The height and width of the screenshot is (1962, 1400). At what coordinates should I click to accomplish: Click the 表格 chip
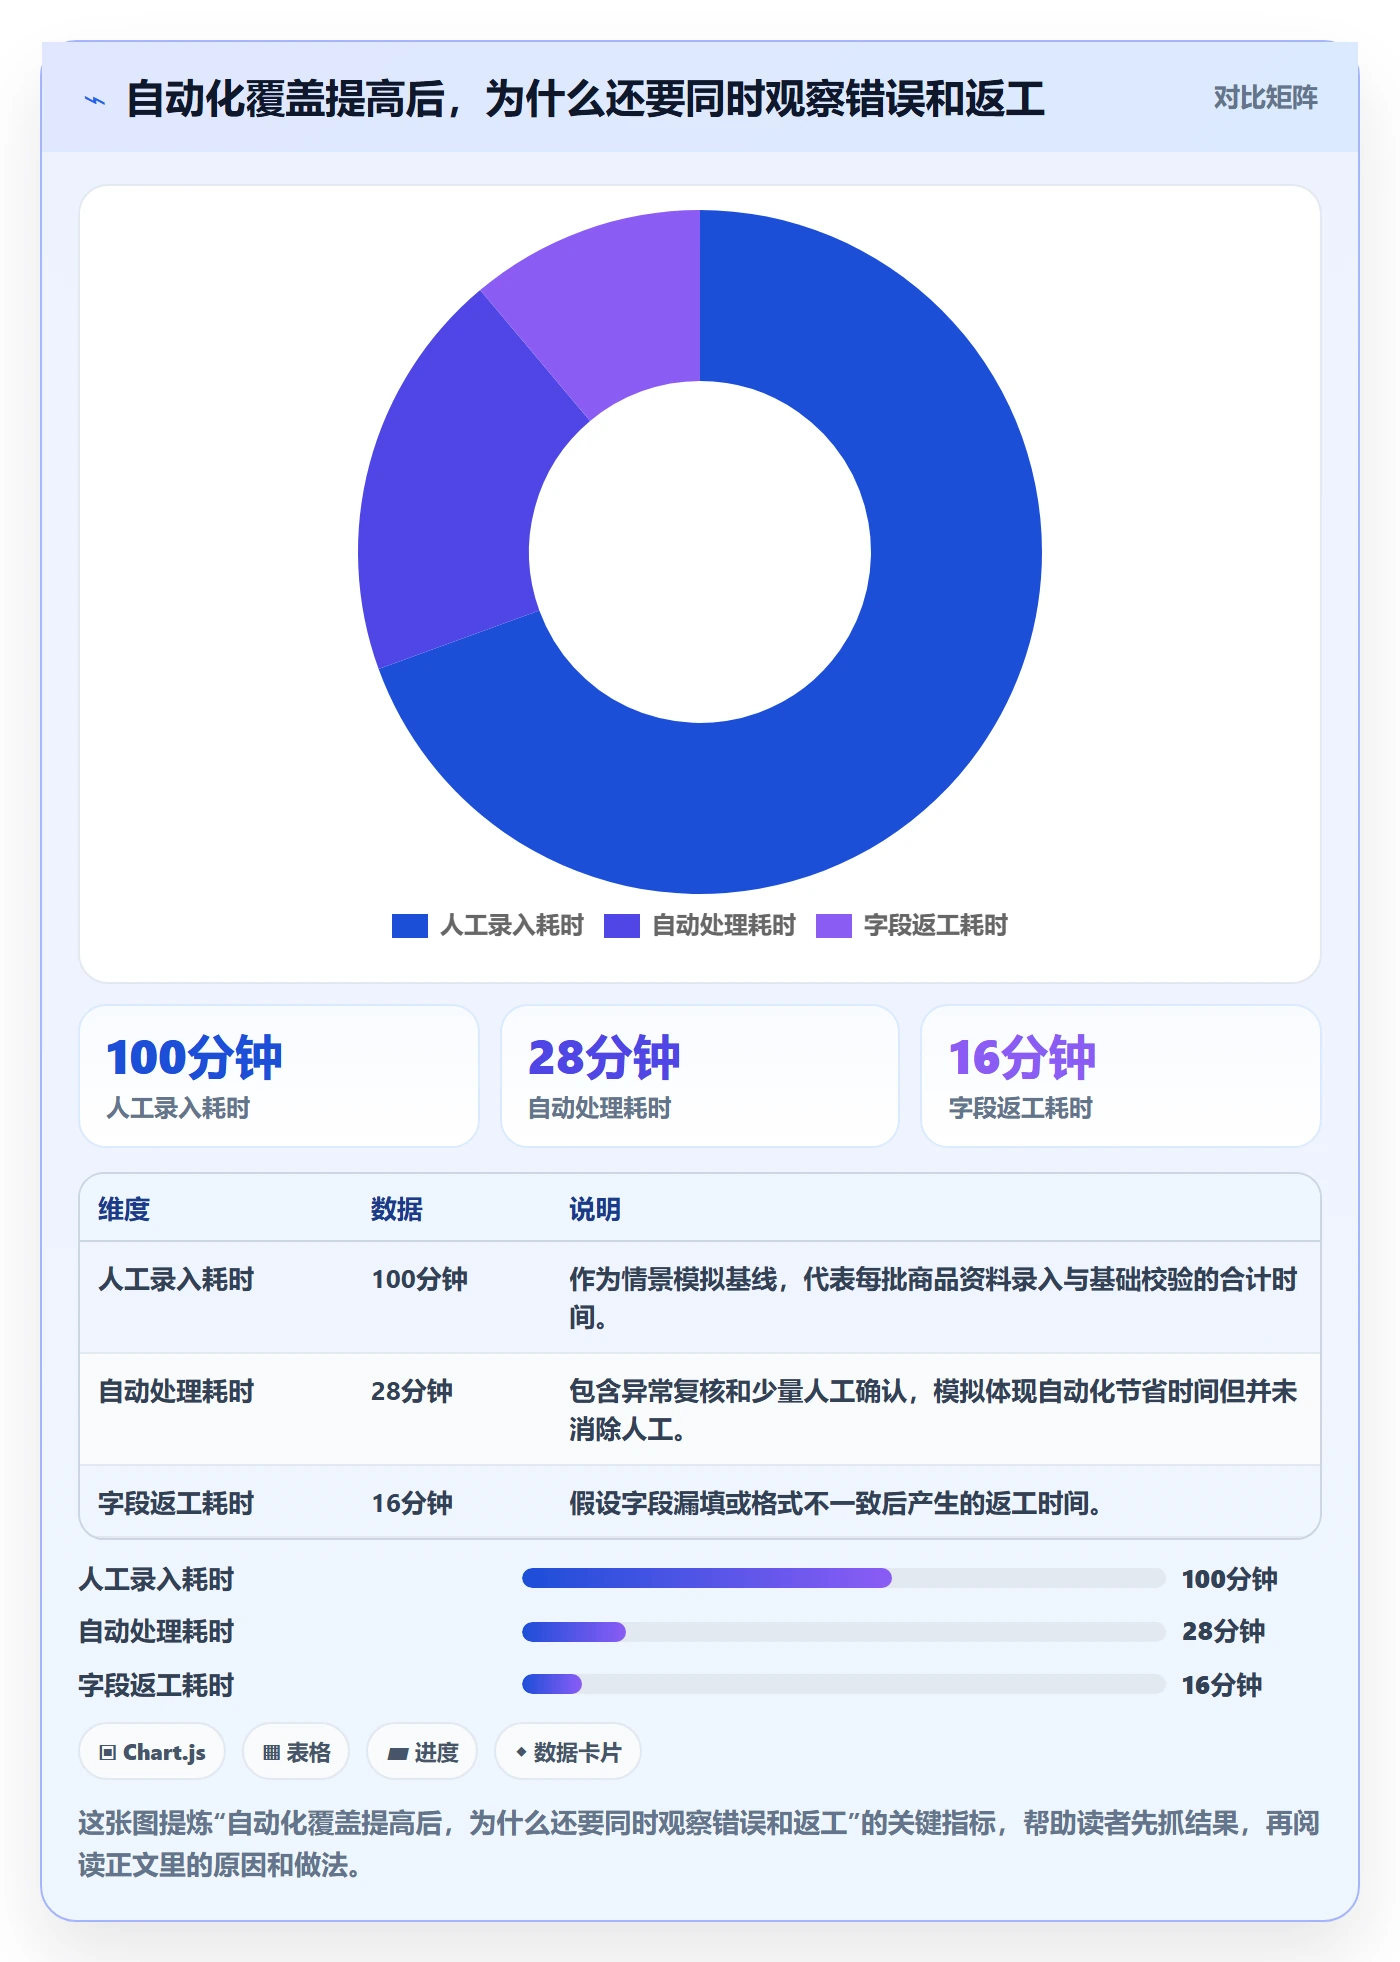click(296, 1752)
